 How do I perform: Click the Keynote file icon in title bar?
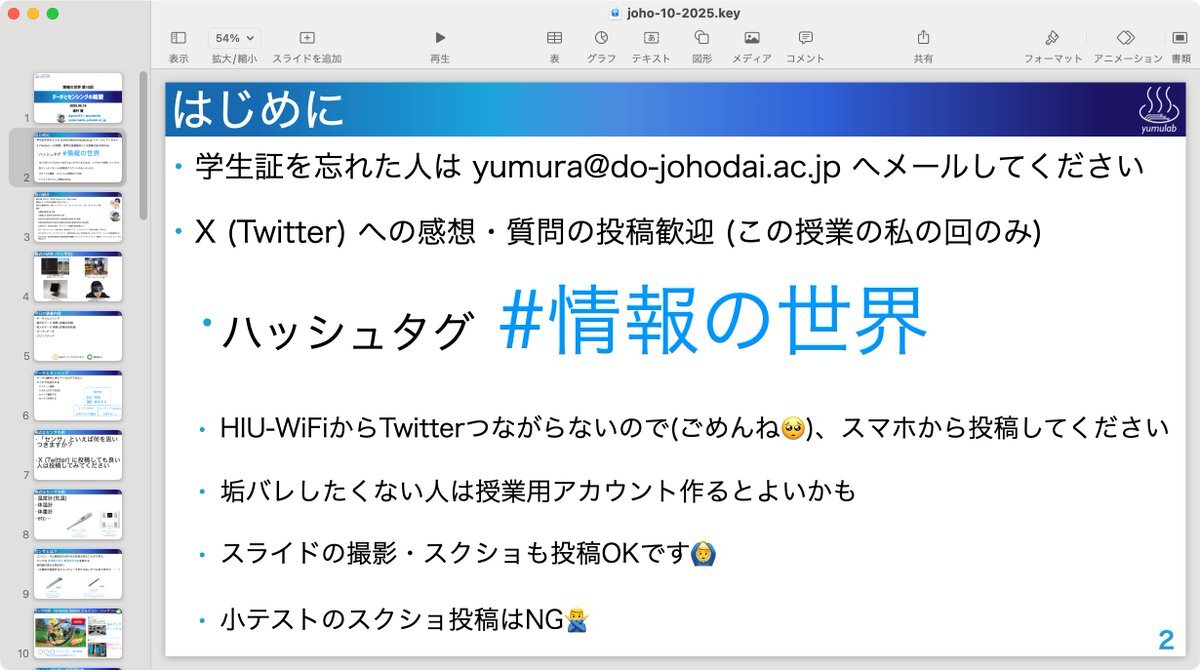pyautogui.click(x=615, y=12)
